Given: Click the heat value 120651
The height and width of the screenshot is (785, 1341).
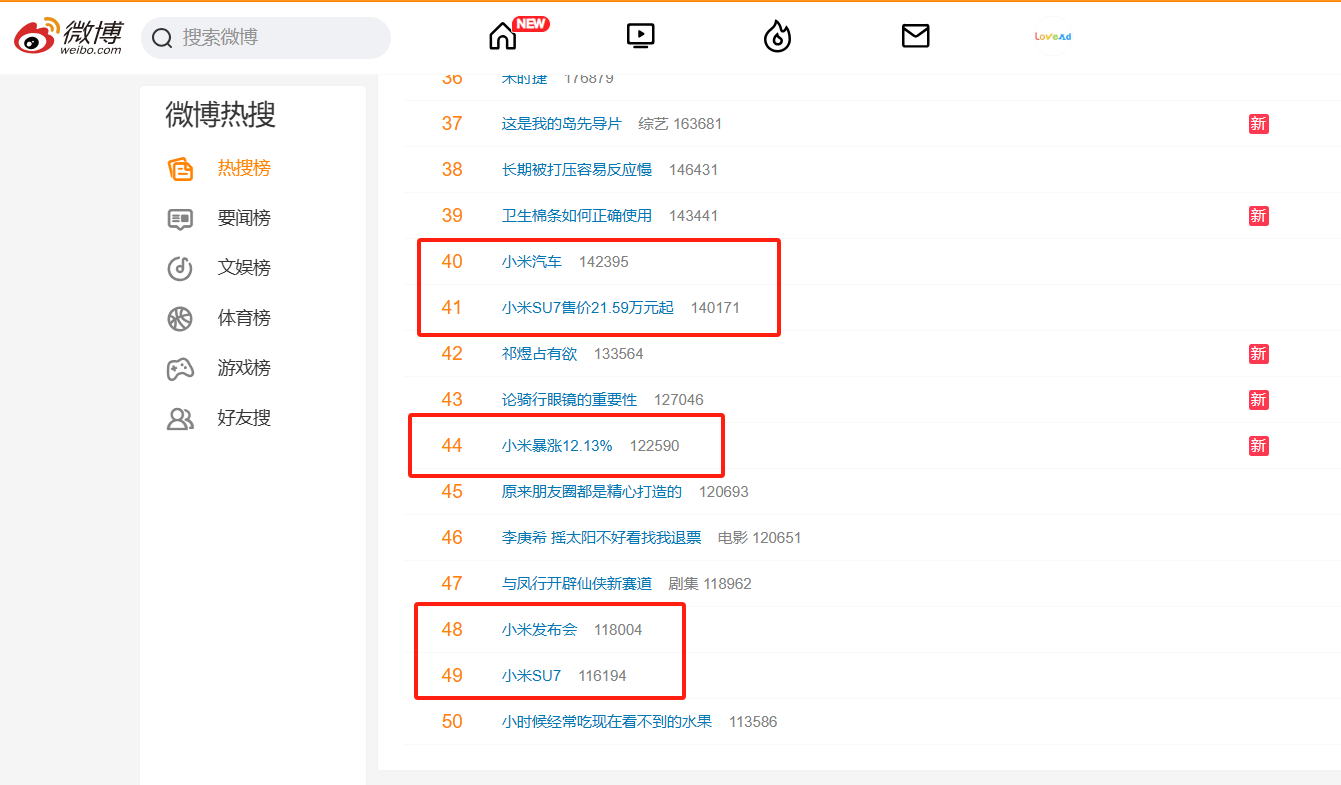Looking at the screenshot, I should pos(777,538).
